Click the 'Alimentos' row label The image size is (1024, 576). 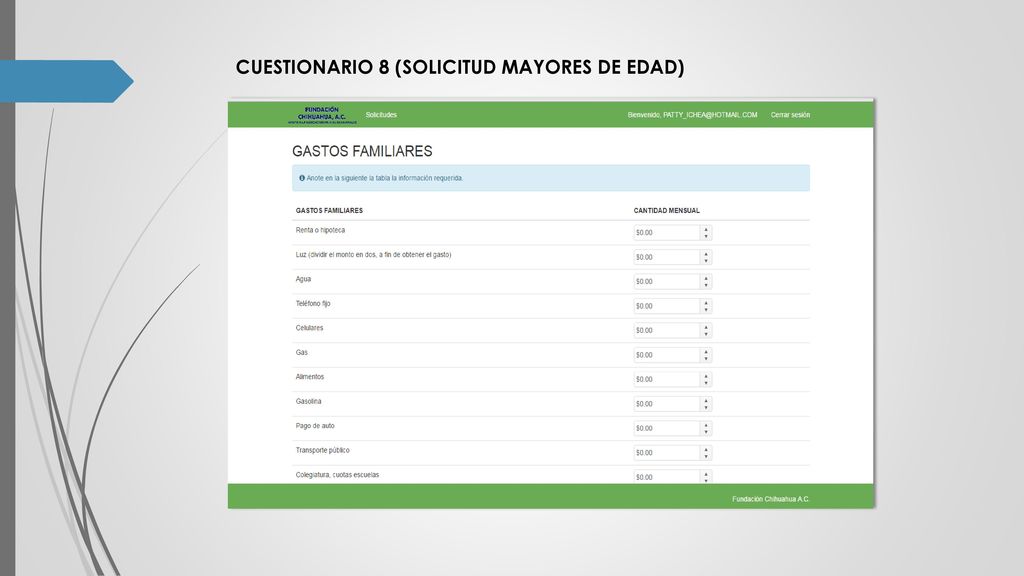[310, 377]
